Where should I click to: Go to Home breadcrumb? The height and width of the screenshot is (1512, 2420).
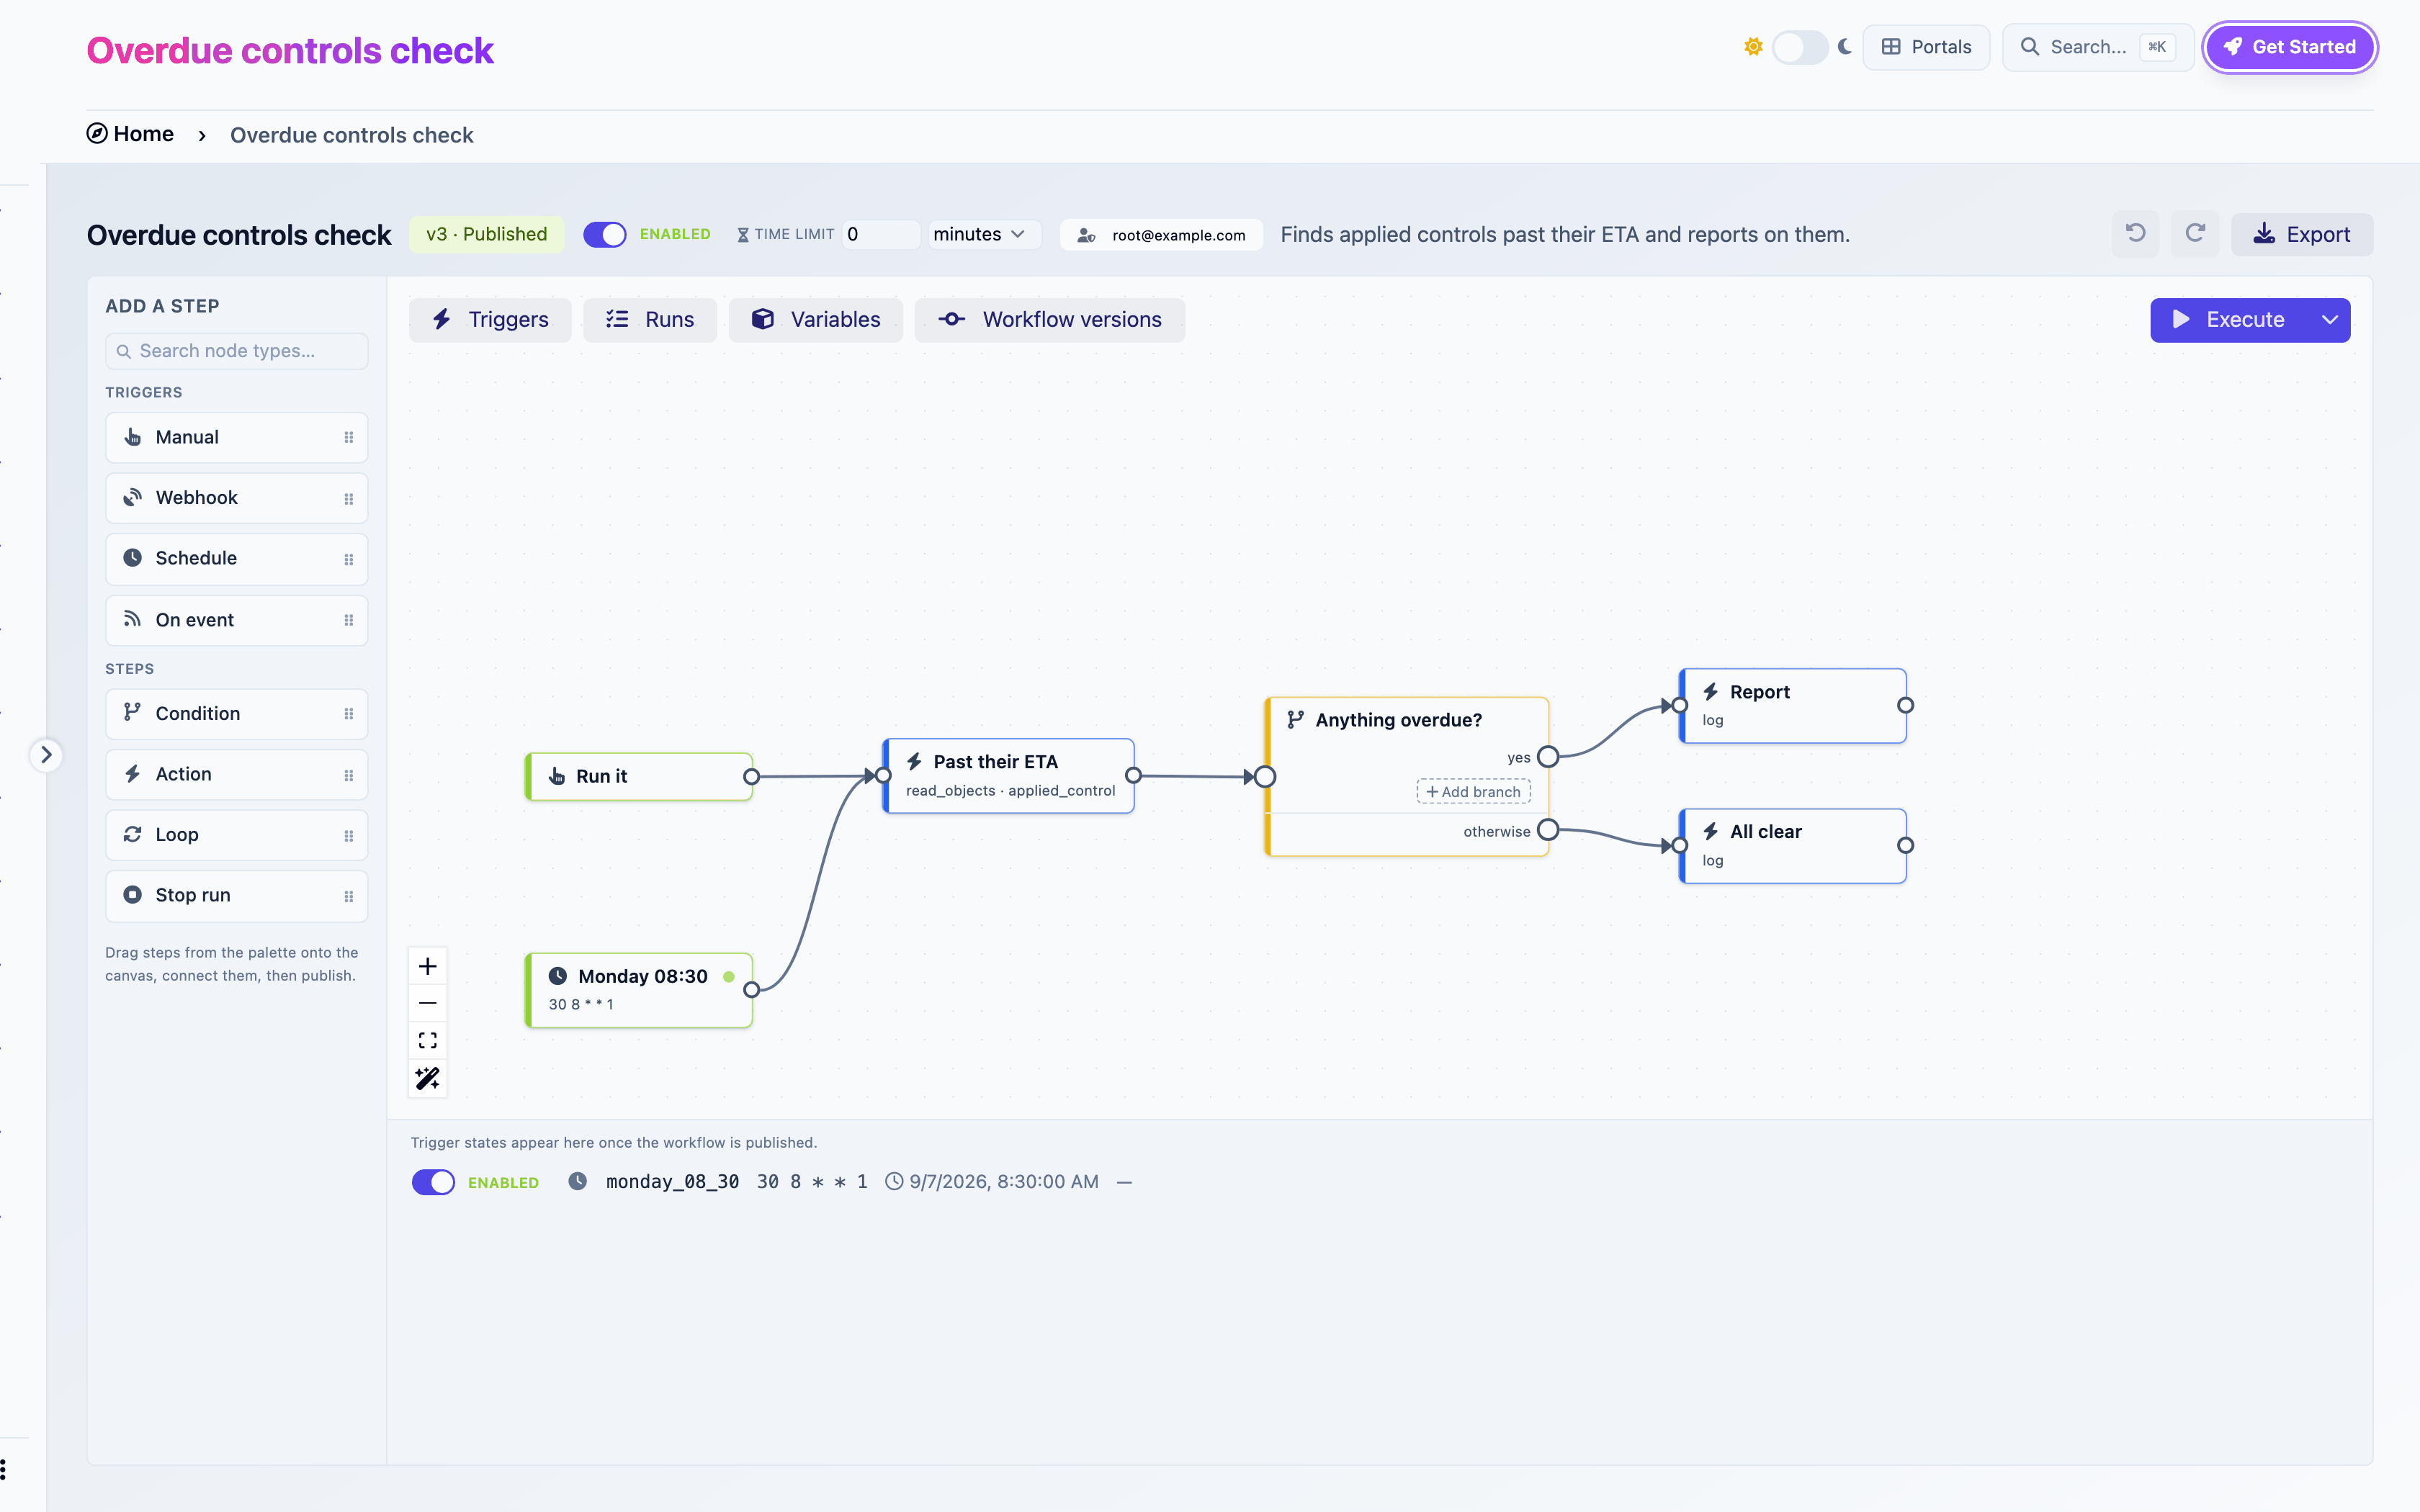(130, 134)
